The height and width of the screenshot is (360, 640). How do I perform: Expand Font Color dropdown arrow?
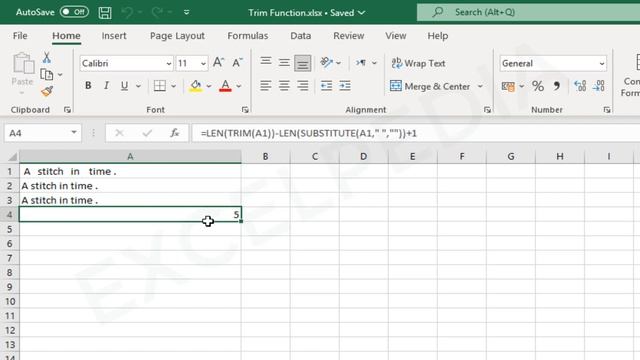[x=239, y=86]
